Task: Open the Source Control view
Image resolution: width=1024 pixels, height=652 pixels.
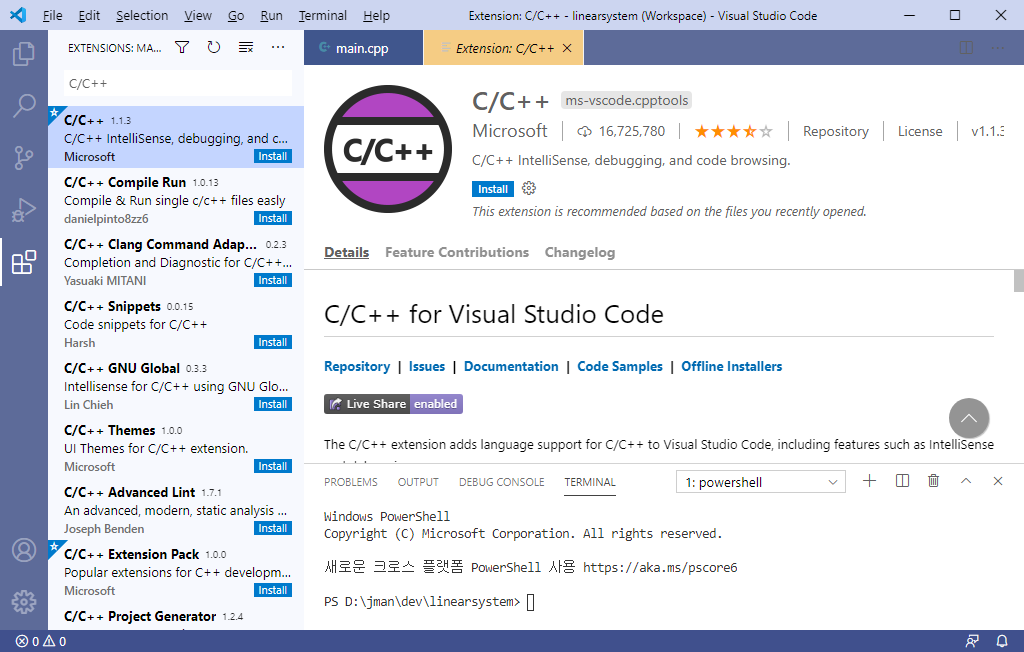Action: (24, 157)
